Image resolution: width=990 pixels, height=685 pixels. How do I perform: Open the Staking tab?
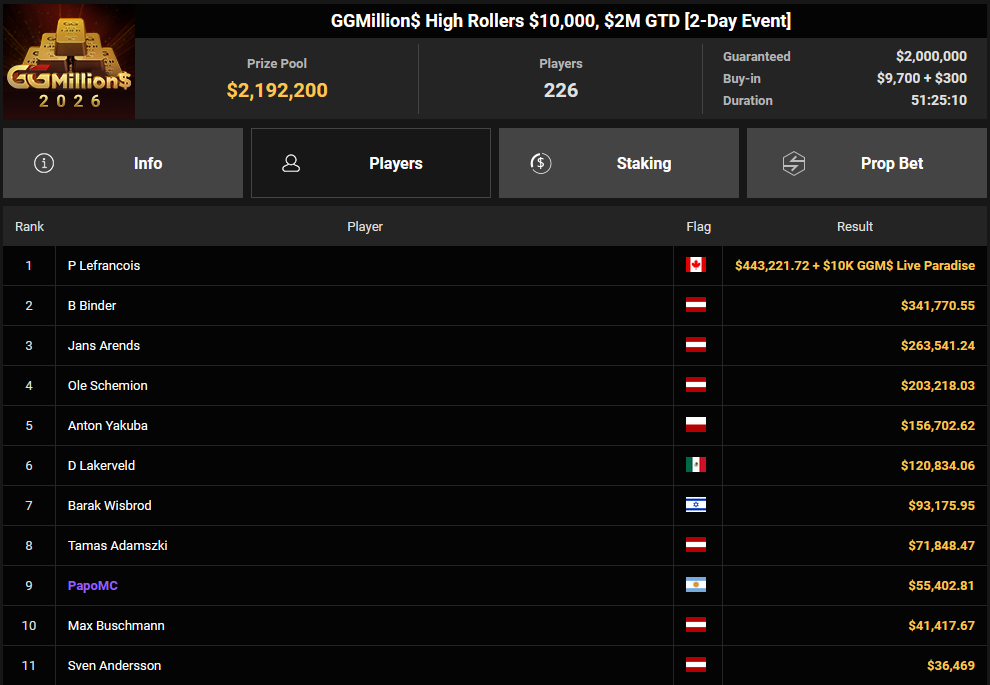tap(618, 163)
